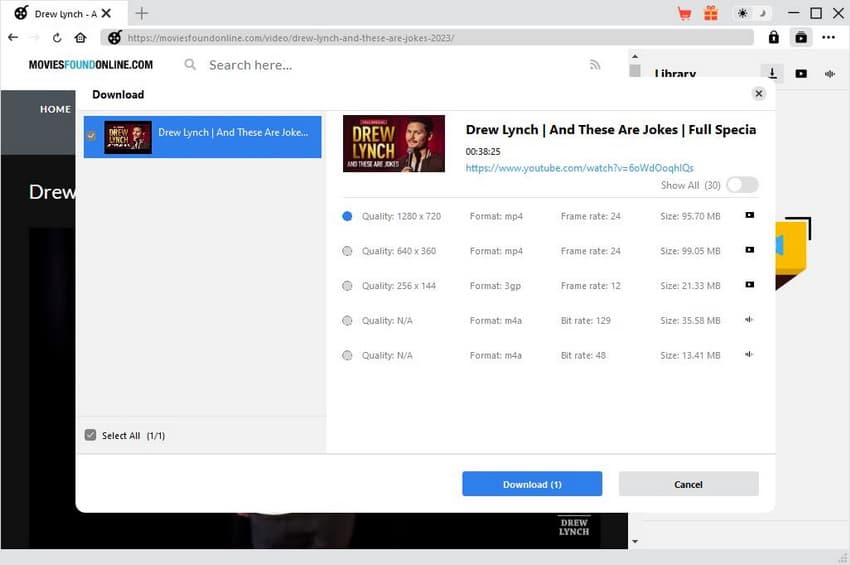
Task: Click the home icon in toolbar
Action: click(x=80, y=38)
